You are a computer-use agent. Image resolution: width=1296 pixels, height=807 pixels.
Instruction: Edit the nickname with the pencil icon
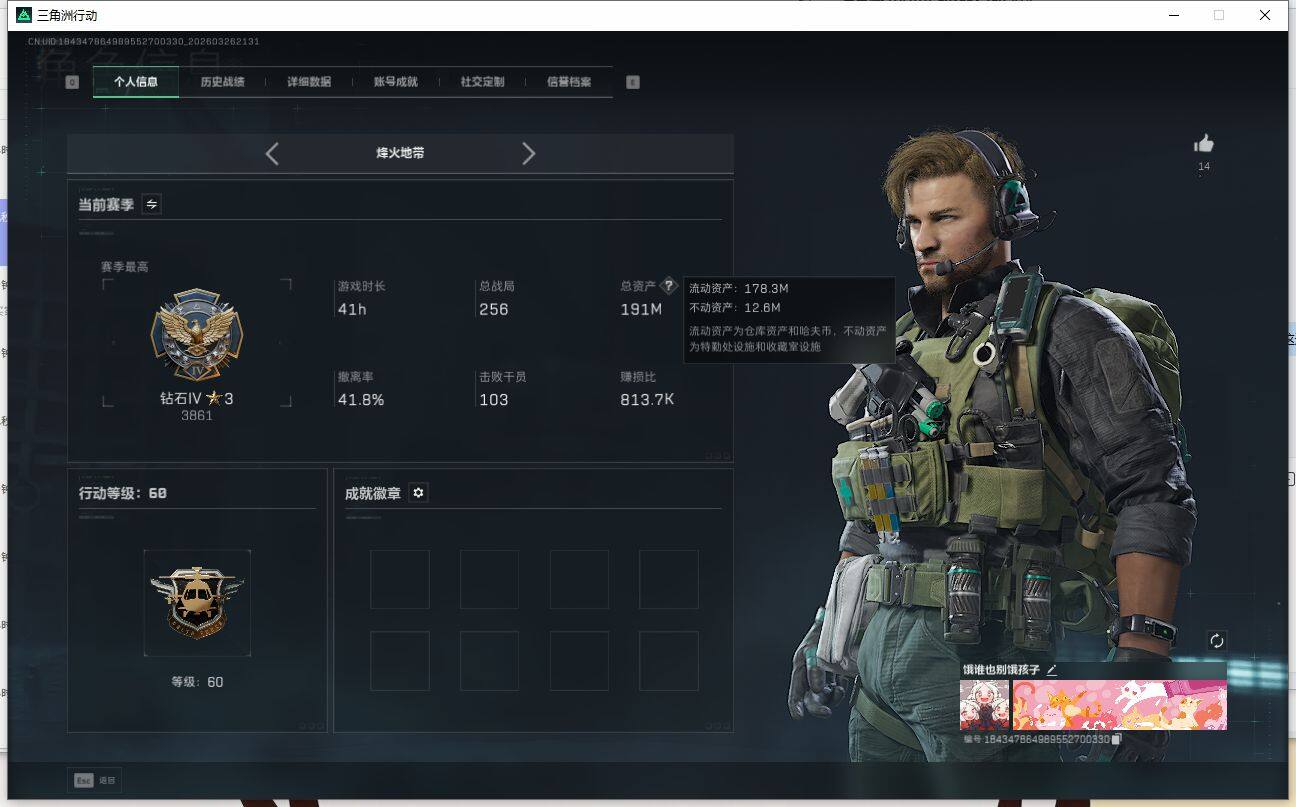coord(1051,669)
